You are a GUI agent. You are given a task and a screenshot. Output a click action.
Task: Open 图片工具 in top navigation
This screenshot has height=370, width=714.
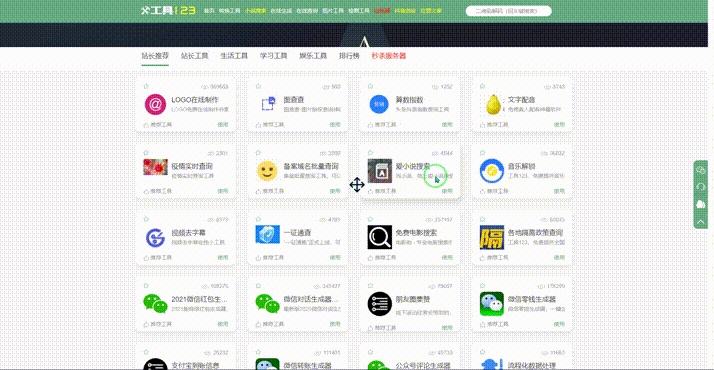(x=333, y=10)
